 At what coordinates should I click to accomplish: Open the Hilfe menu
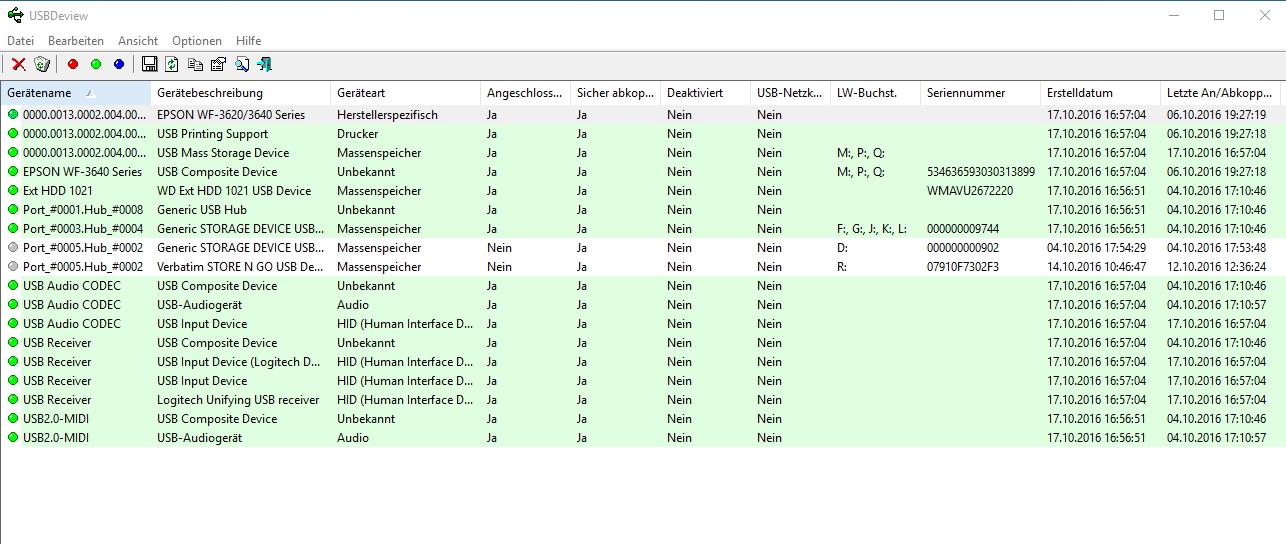coord(249,41)
